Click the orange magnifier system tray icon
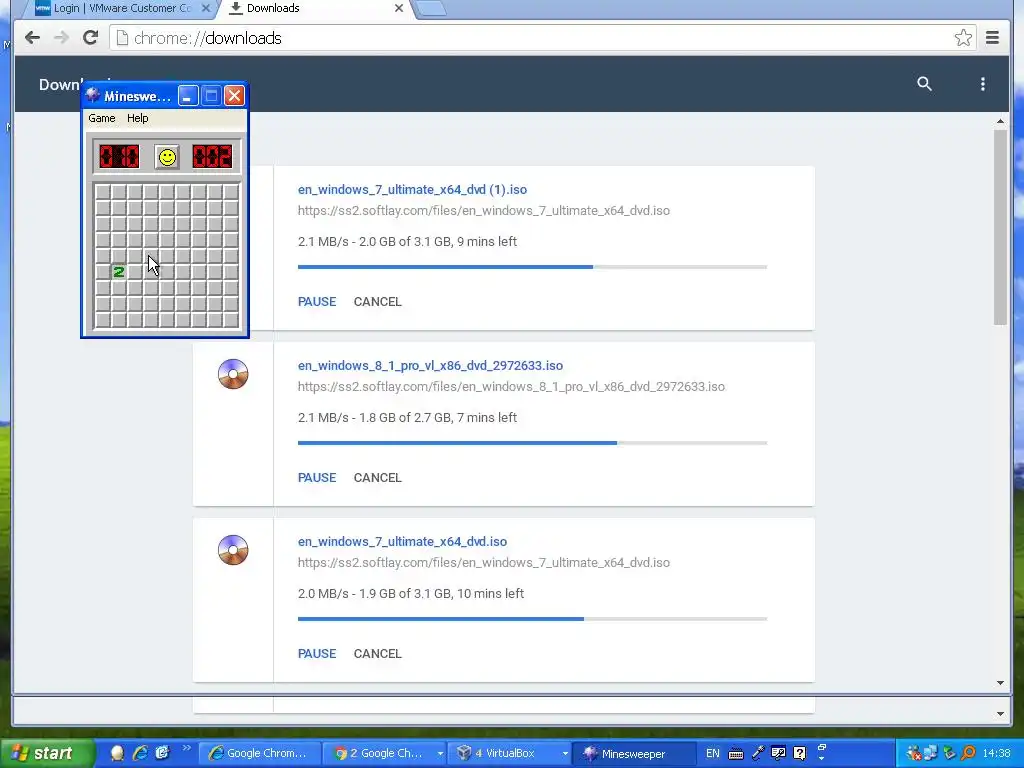 pos(968,753)
